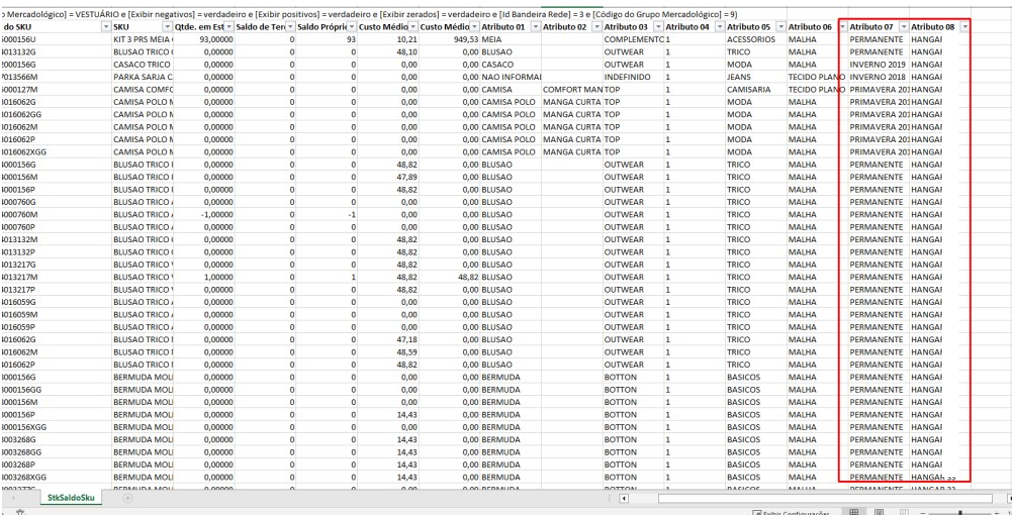Open the SKU column filter dropdown

(168, 27)
